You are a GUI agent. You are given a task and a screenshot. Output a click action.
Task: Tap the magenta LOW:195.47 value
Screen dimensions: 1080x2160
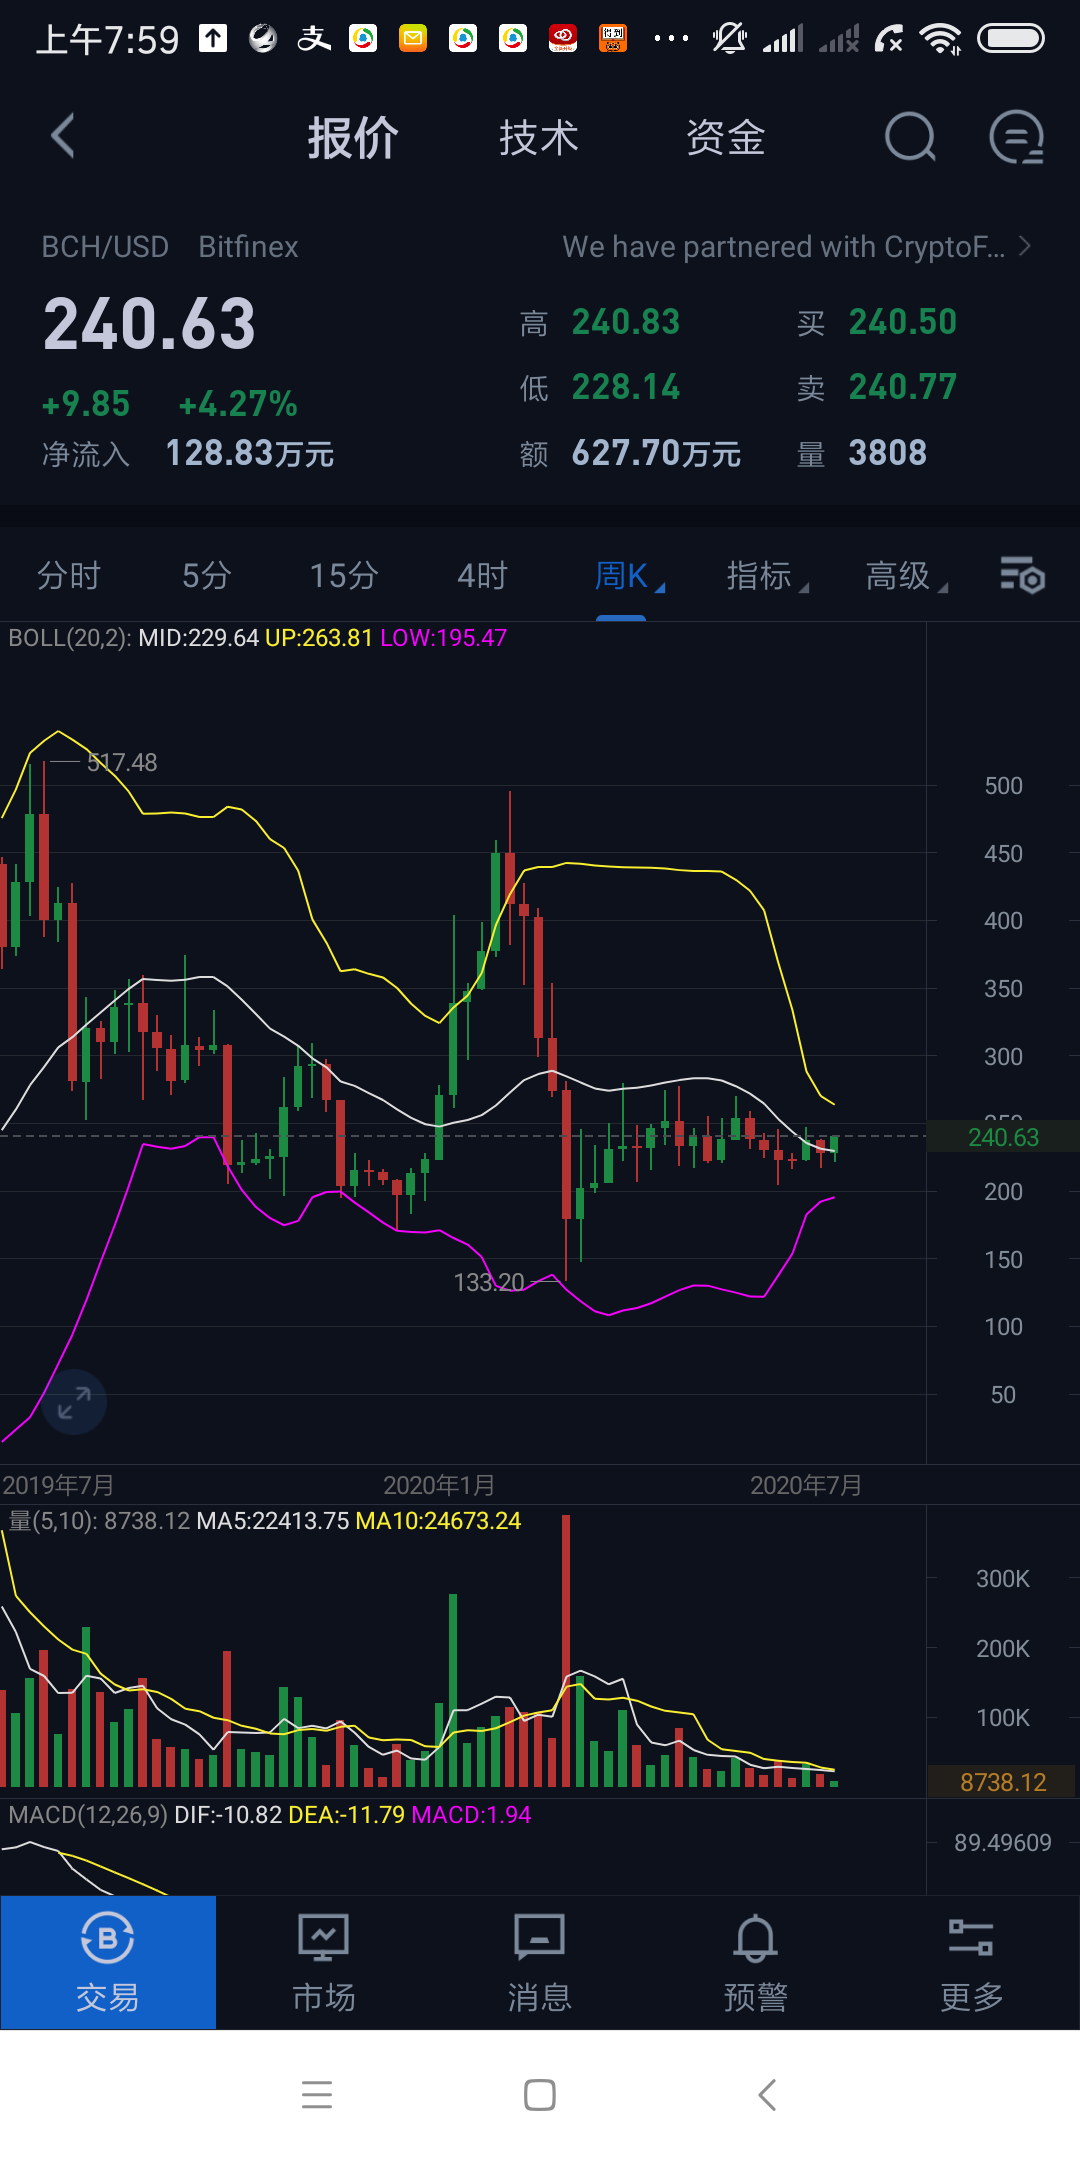(443, 638)
